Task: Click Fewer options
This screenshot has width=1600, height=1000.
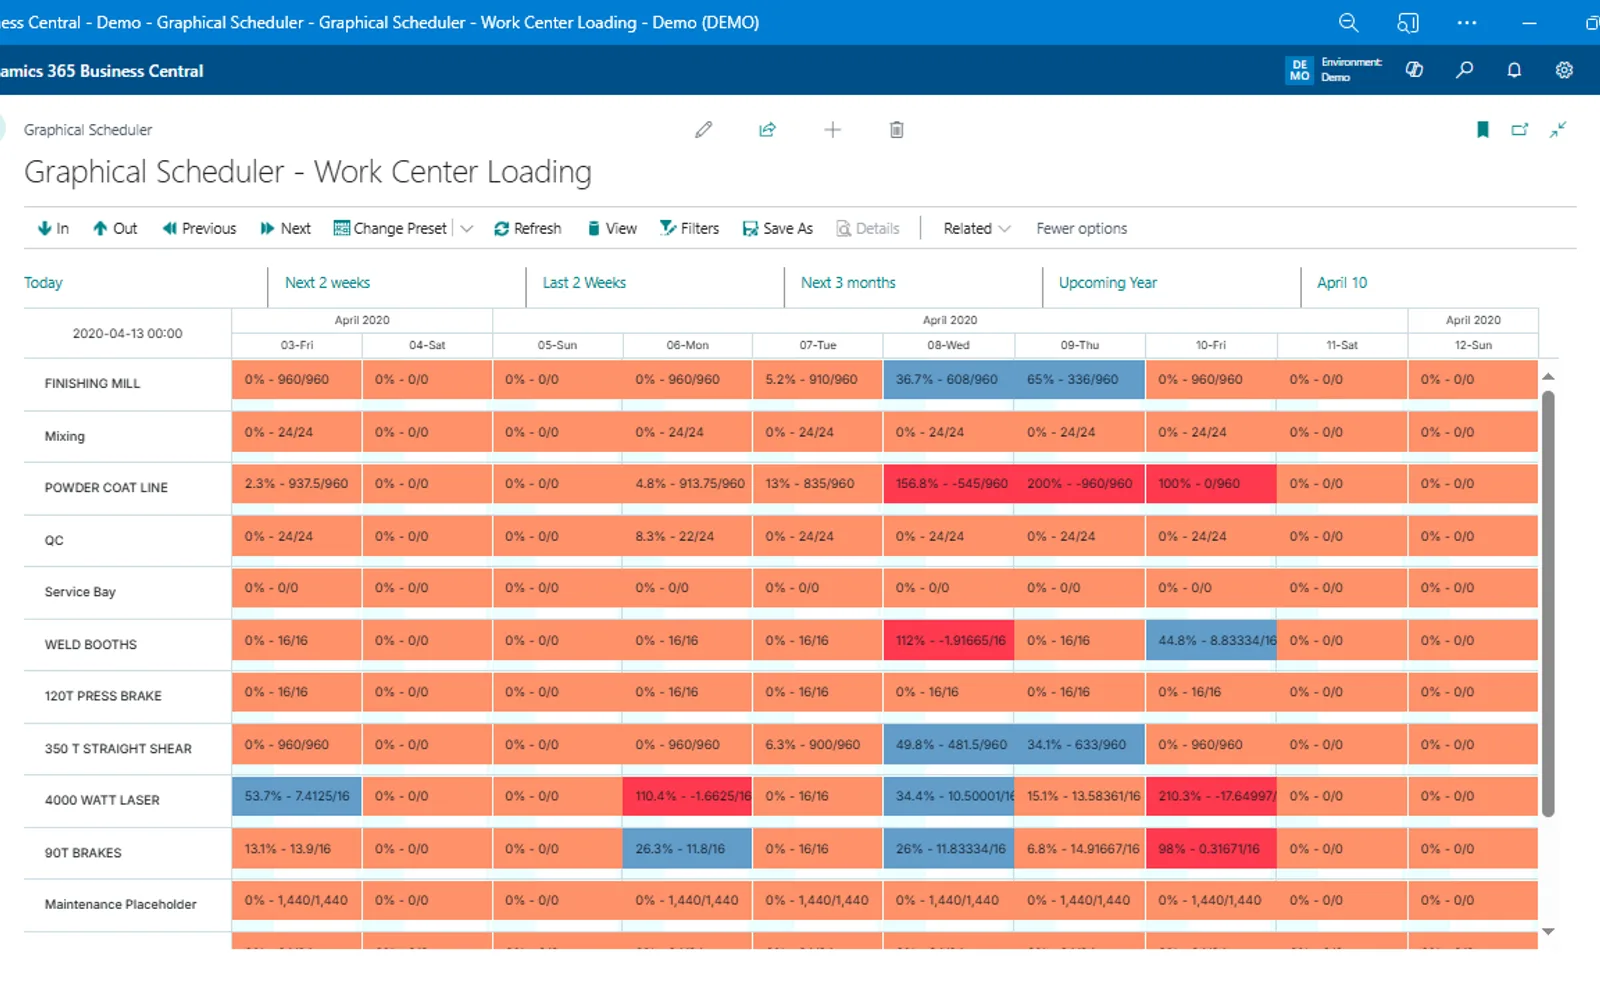Action: (x=1081, y=228)
